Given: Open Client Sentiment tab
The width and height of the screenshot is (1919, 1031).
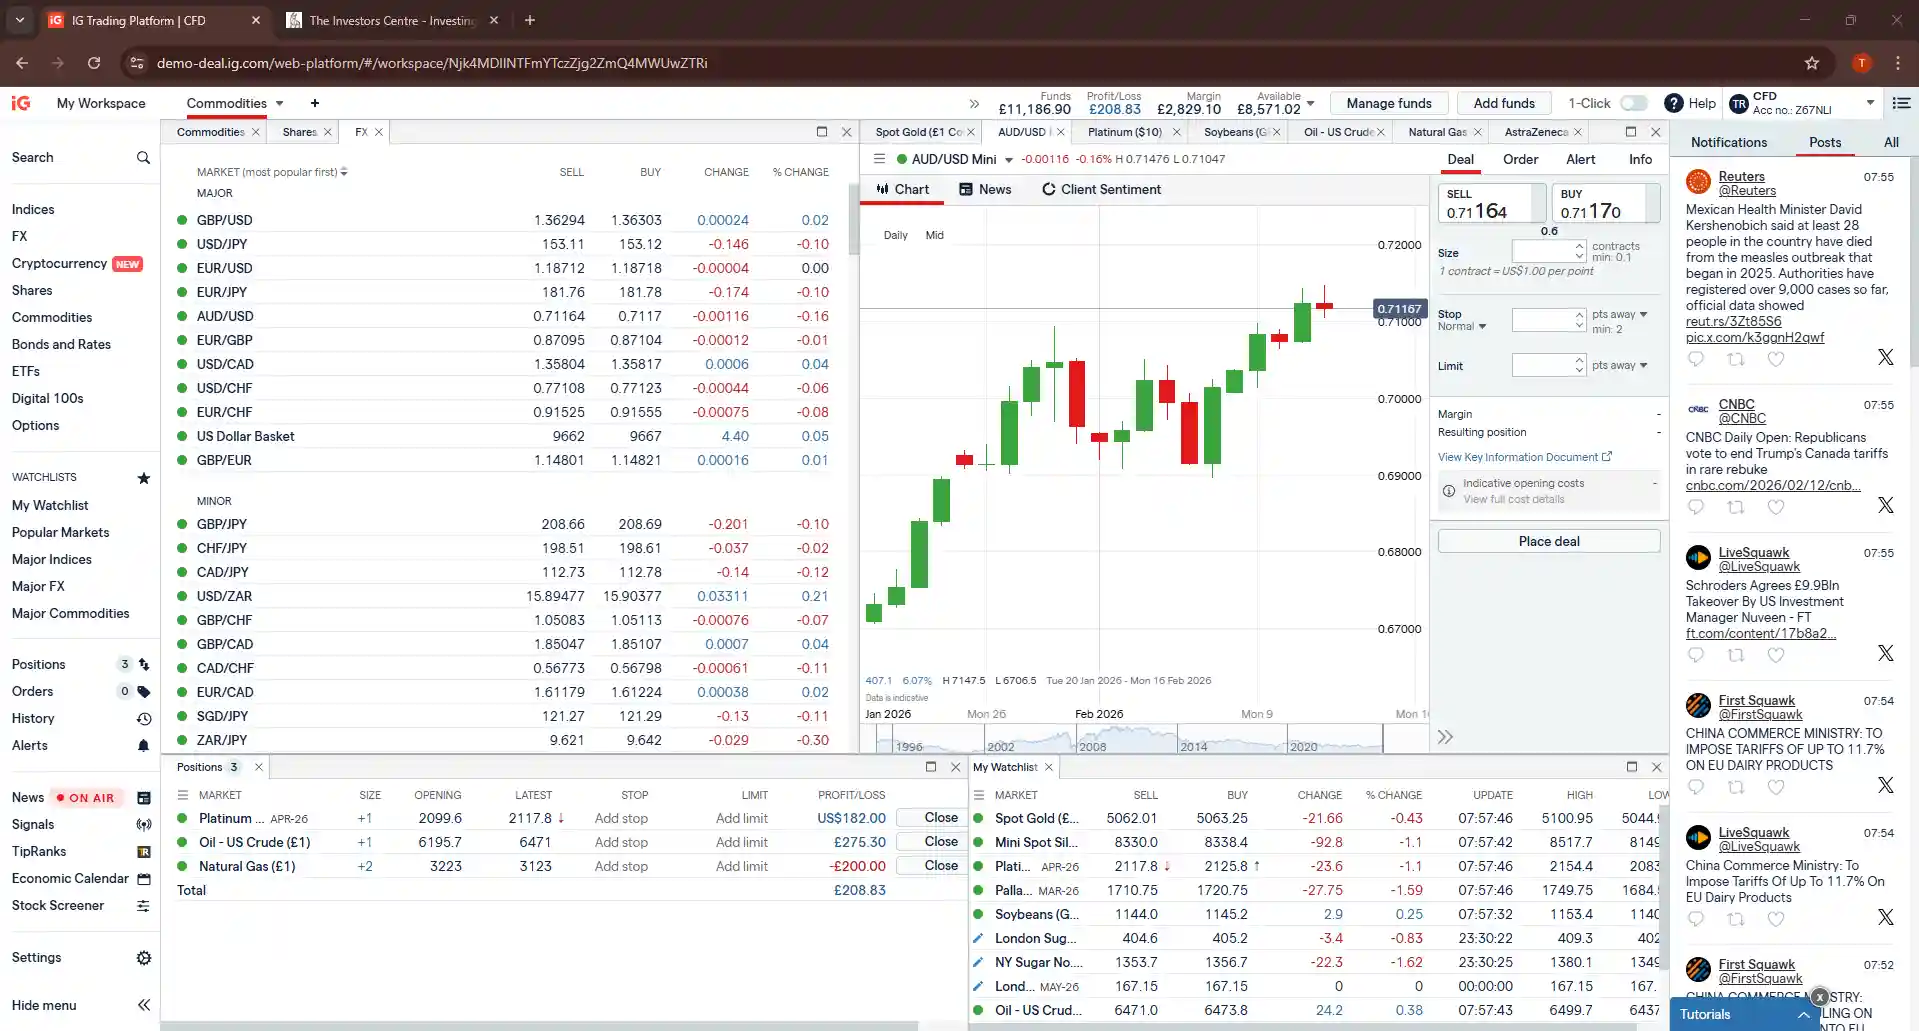Looking at the screenshot, I should click(x=1101, y=189).
